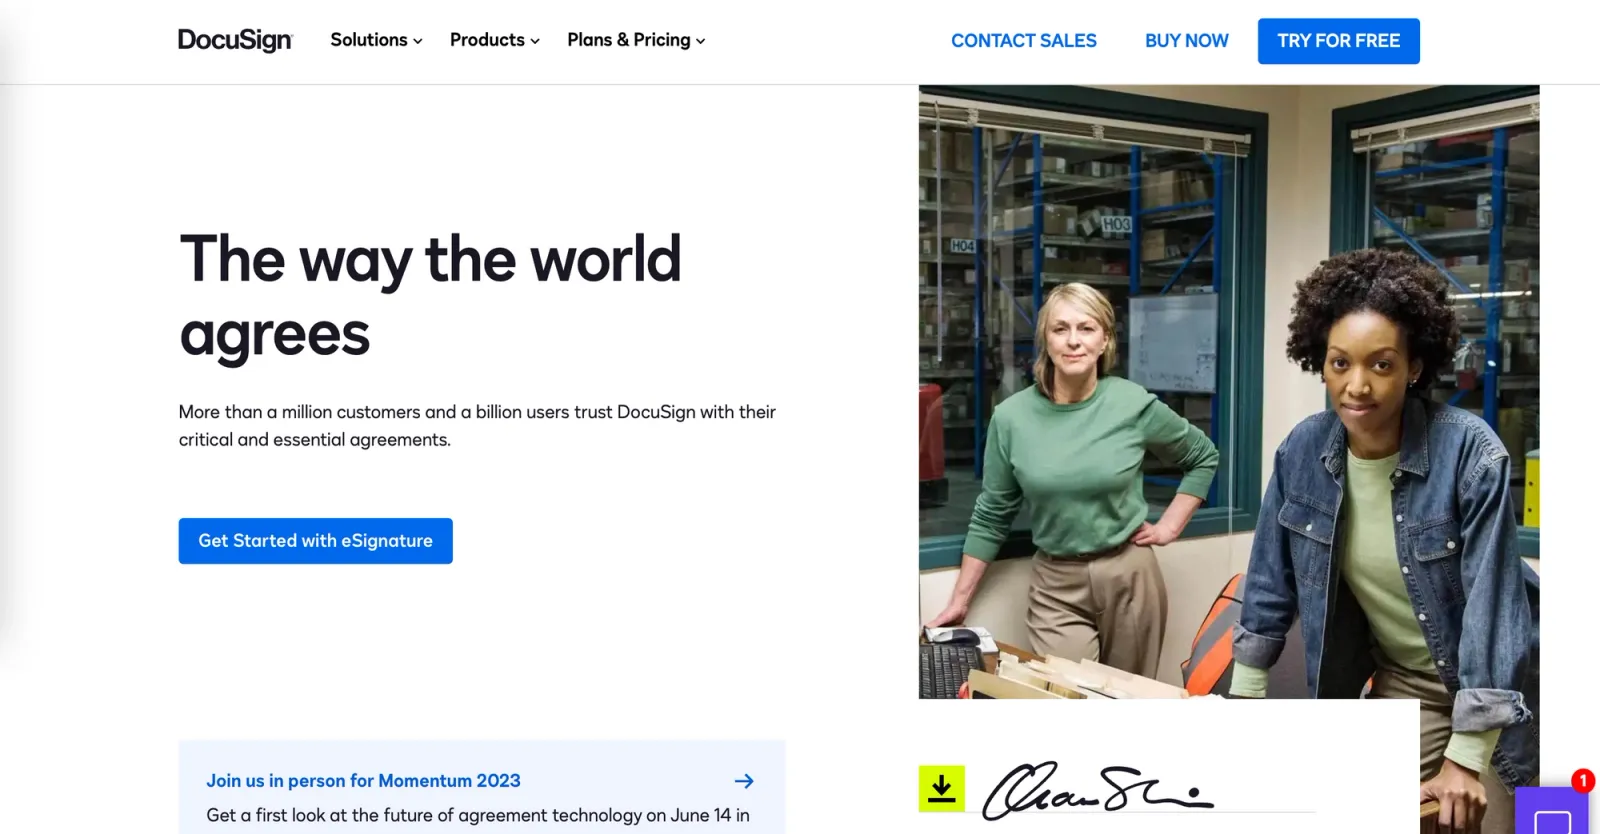The width and height of the screenshot is (1600, 834).
Task: Click Get Started with eSignature
Action: tap(315, 540)
